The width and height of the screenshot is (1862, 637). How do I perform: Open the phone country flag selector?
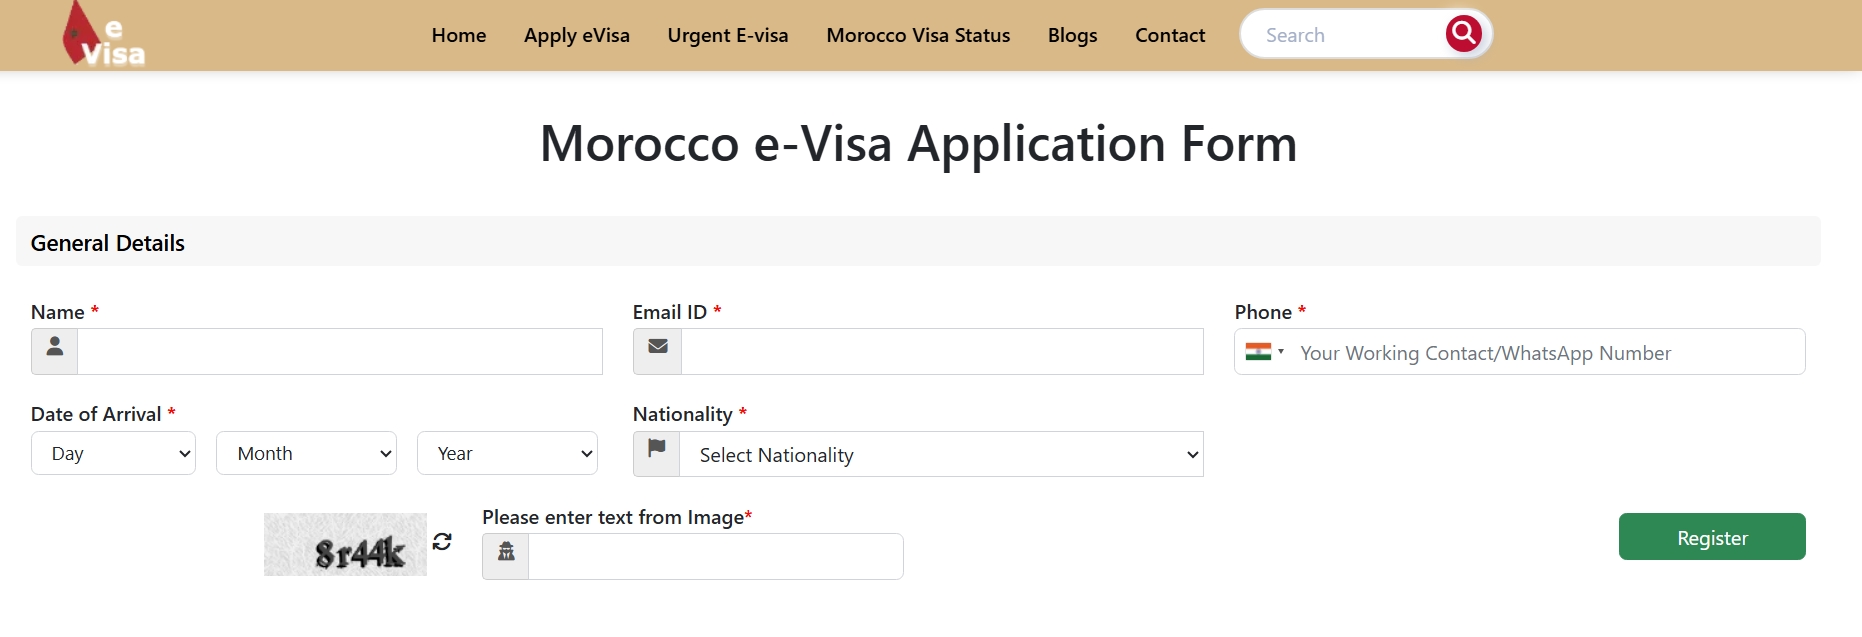(x=1264, y=352)
